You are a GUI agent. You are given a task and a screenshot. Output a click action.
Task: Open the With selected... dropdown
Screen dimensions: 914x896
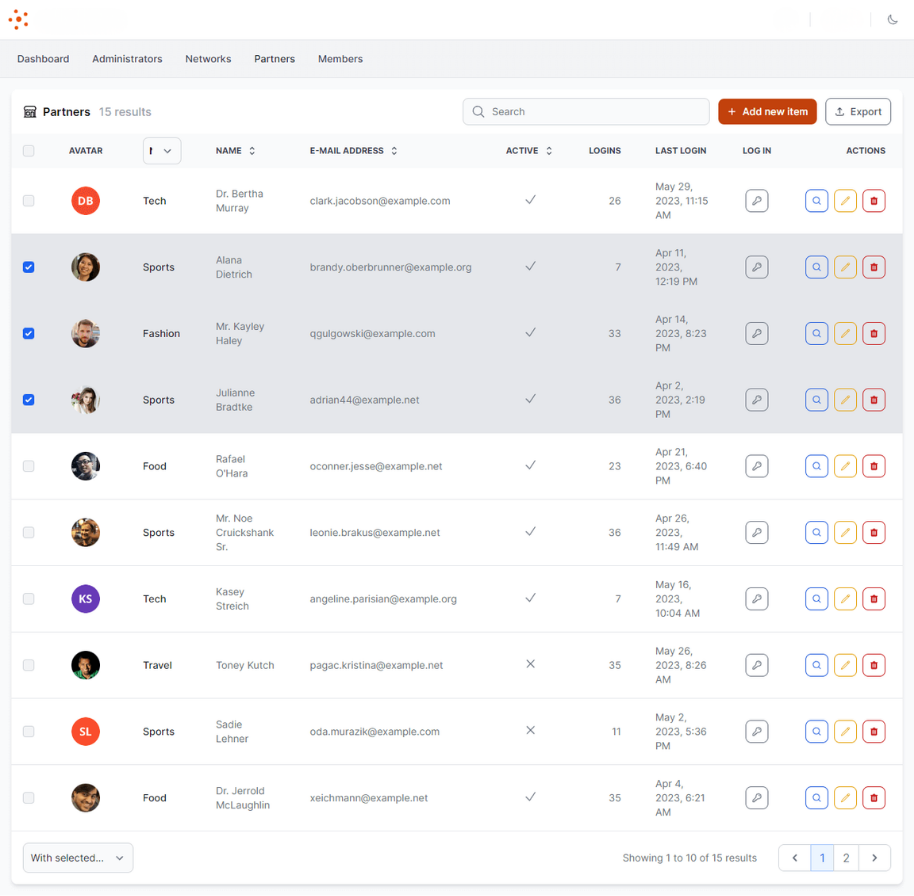(x=78, y=858)
